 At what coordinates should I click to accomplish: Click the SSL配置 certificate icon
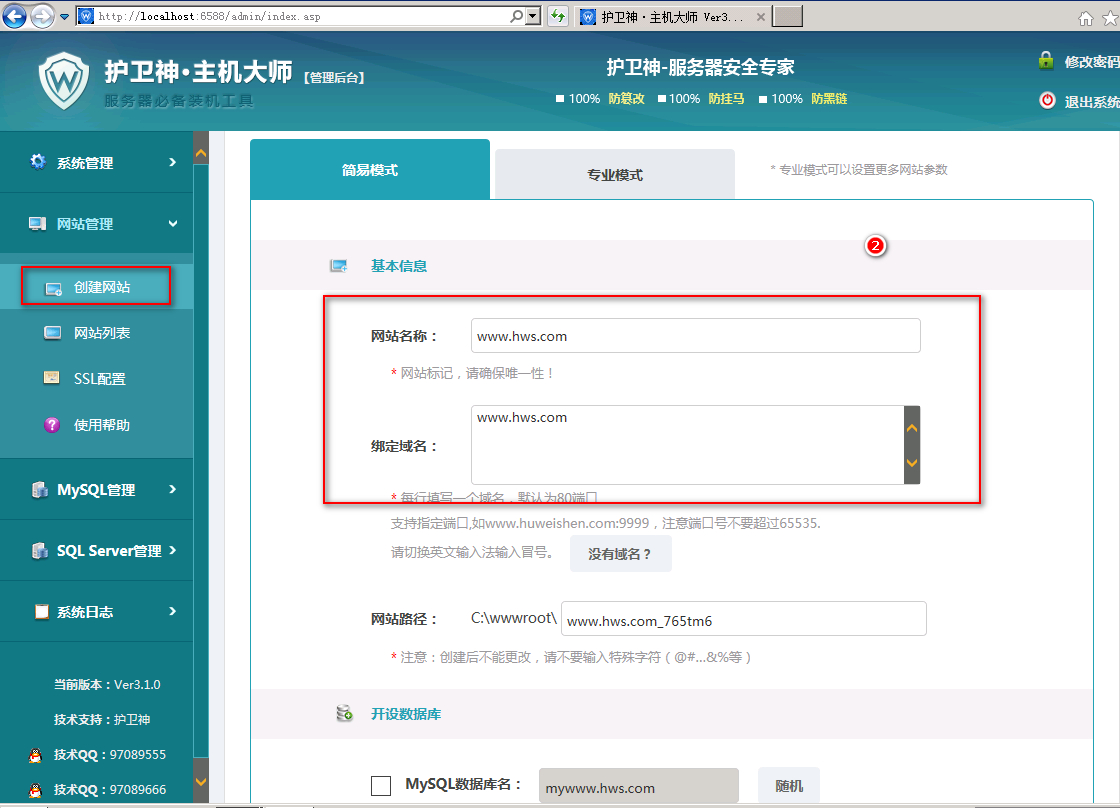[52, 378]
